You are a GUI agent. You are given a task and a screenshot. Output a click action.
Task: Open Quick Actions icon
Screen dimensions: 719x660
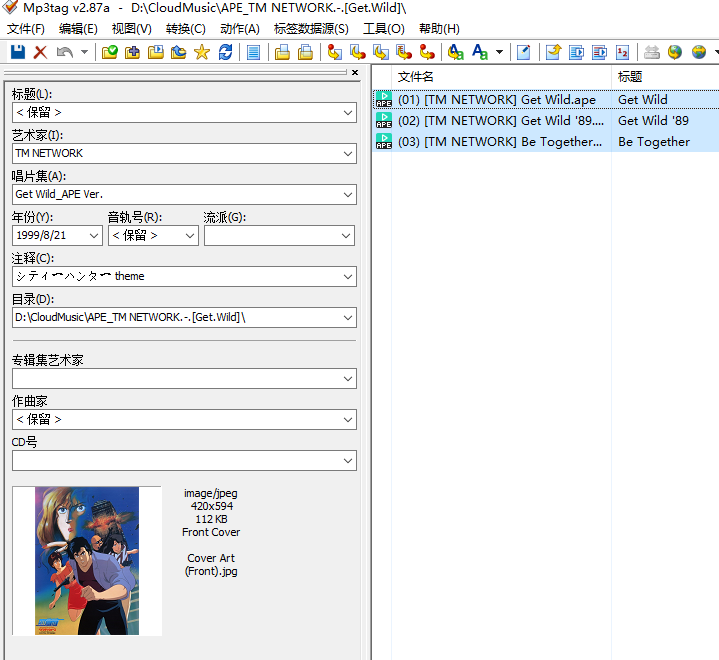coord(480,52)
